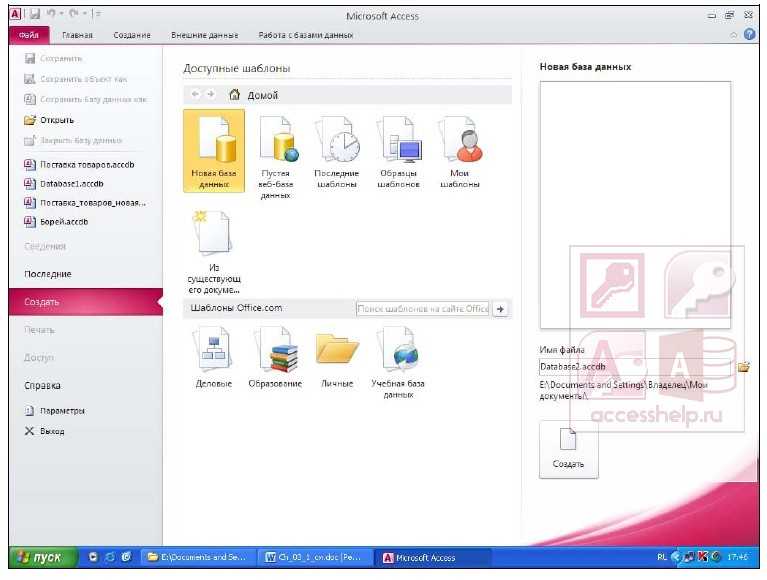Image resolution: width=767 pixels, height=580 pixels.
Task: Switch to Word document taskbar button
Action: pyautogui.click(x=314, y=558)
